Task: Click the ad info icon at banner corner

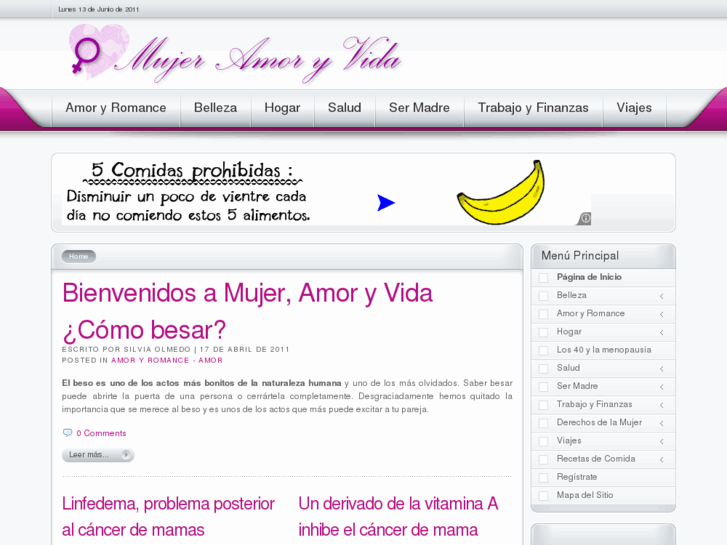Action: [585, 218]
